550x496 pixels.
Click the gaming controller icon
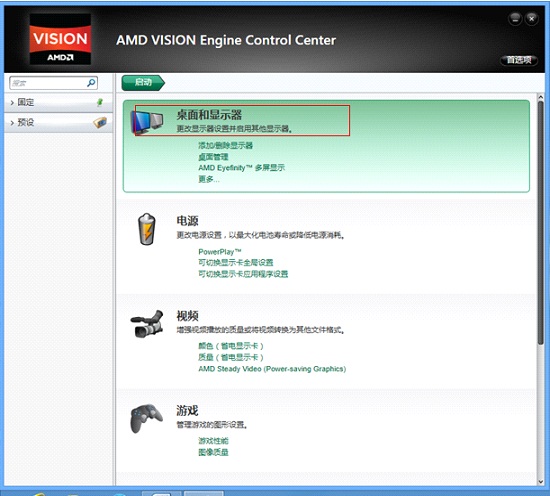[x=147, y=418]
